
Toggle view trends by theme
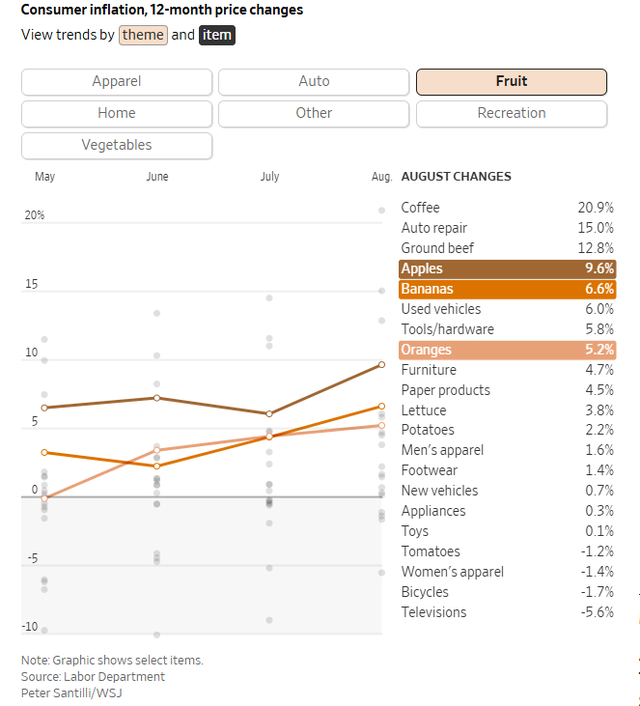coord(143,35)
